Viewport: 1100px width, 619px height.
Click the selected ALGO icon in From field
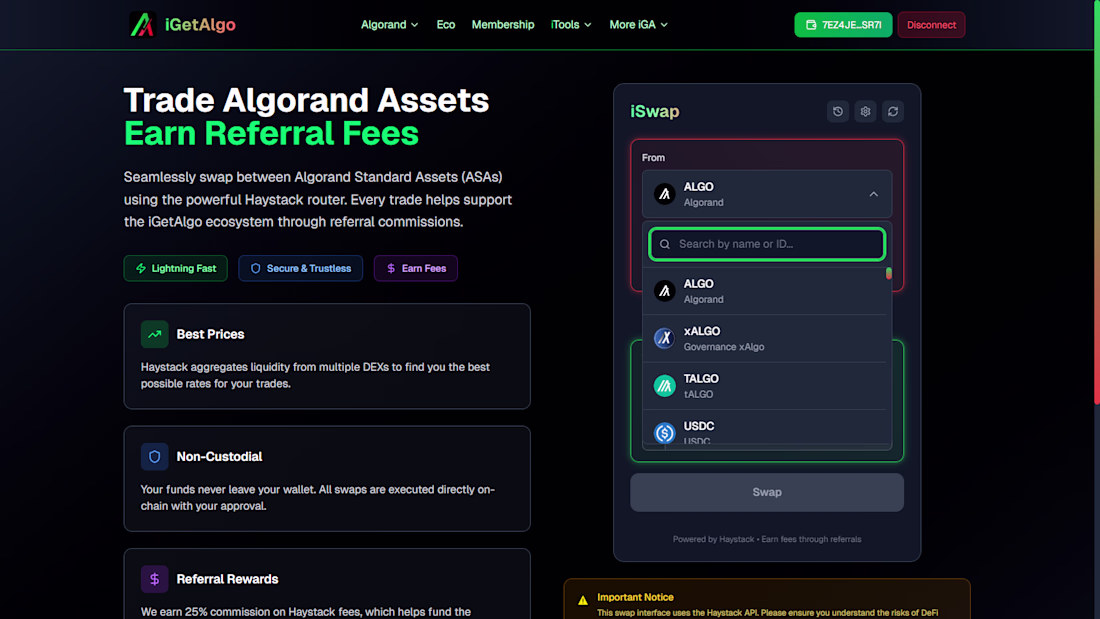[x=664, y=194]
